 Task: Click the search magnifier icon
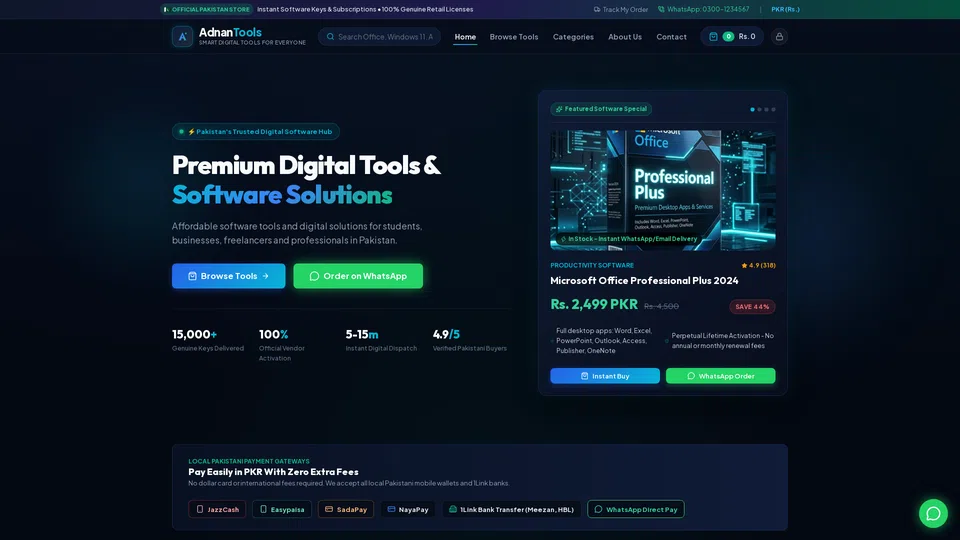331,37
